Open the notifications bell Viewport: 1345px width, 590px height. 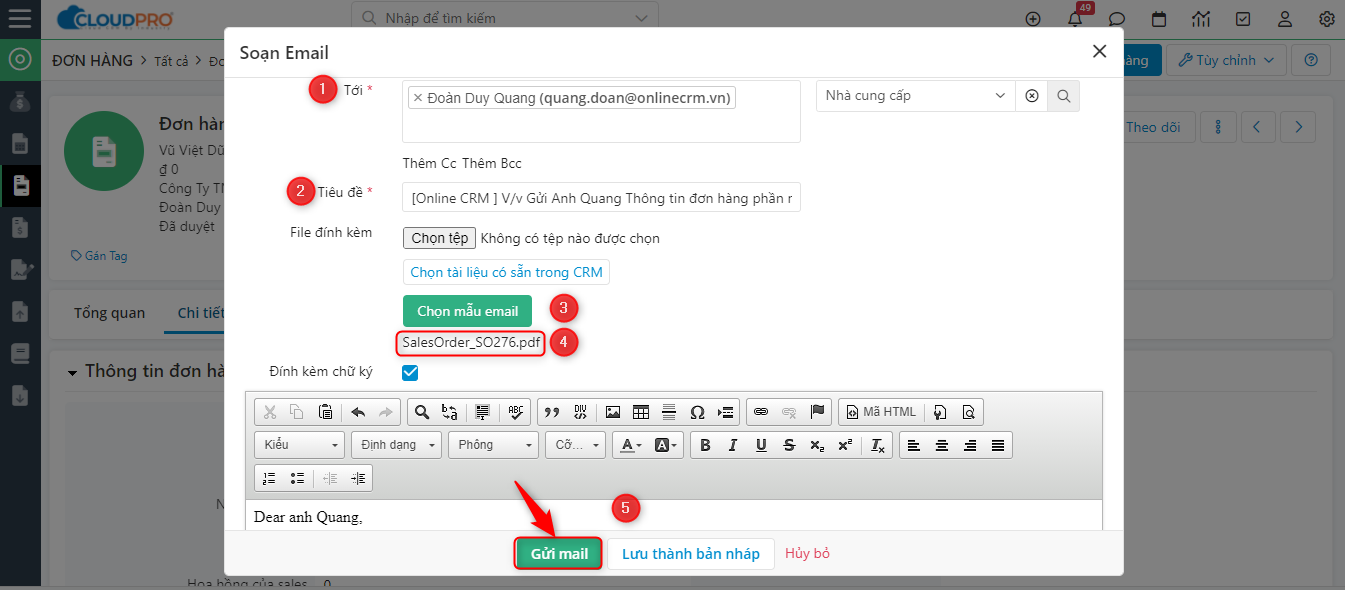pos(1075,19)
